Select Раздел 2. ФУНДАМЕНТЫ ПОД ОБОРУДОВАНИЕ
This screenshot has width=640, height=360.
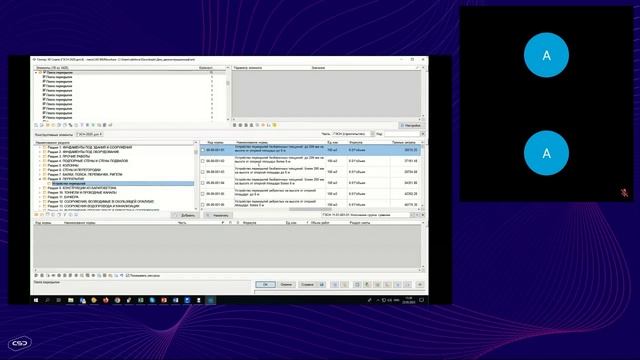[x=83, y=152]
